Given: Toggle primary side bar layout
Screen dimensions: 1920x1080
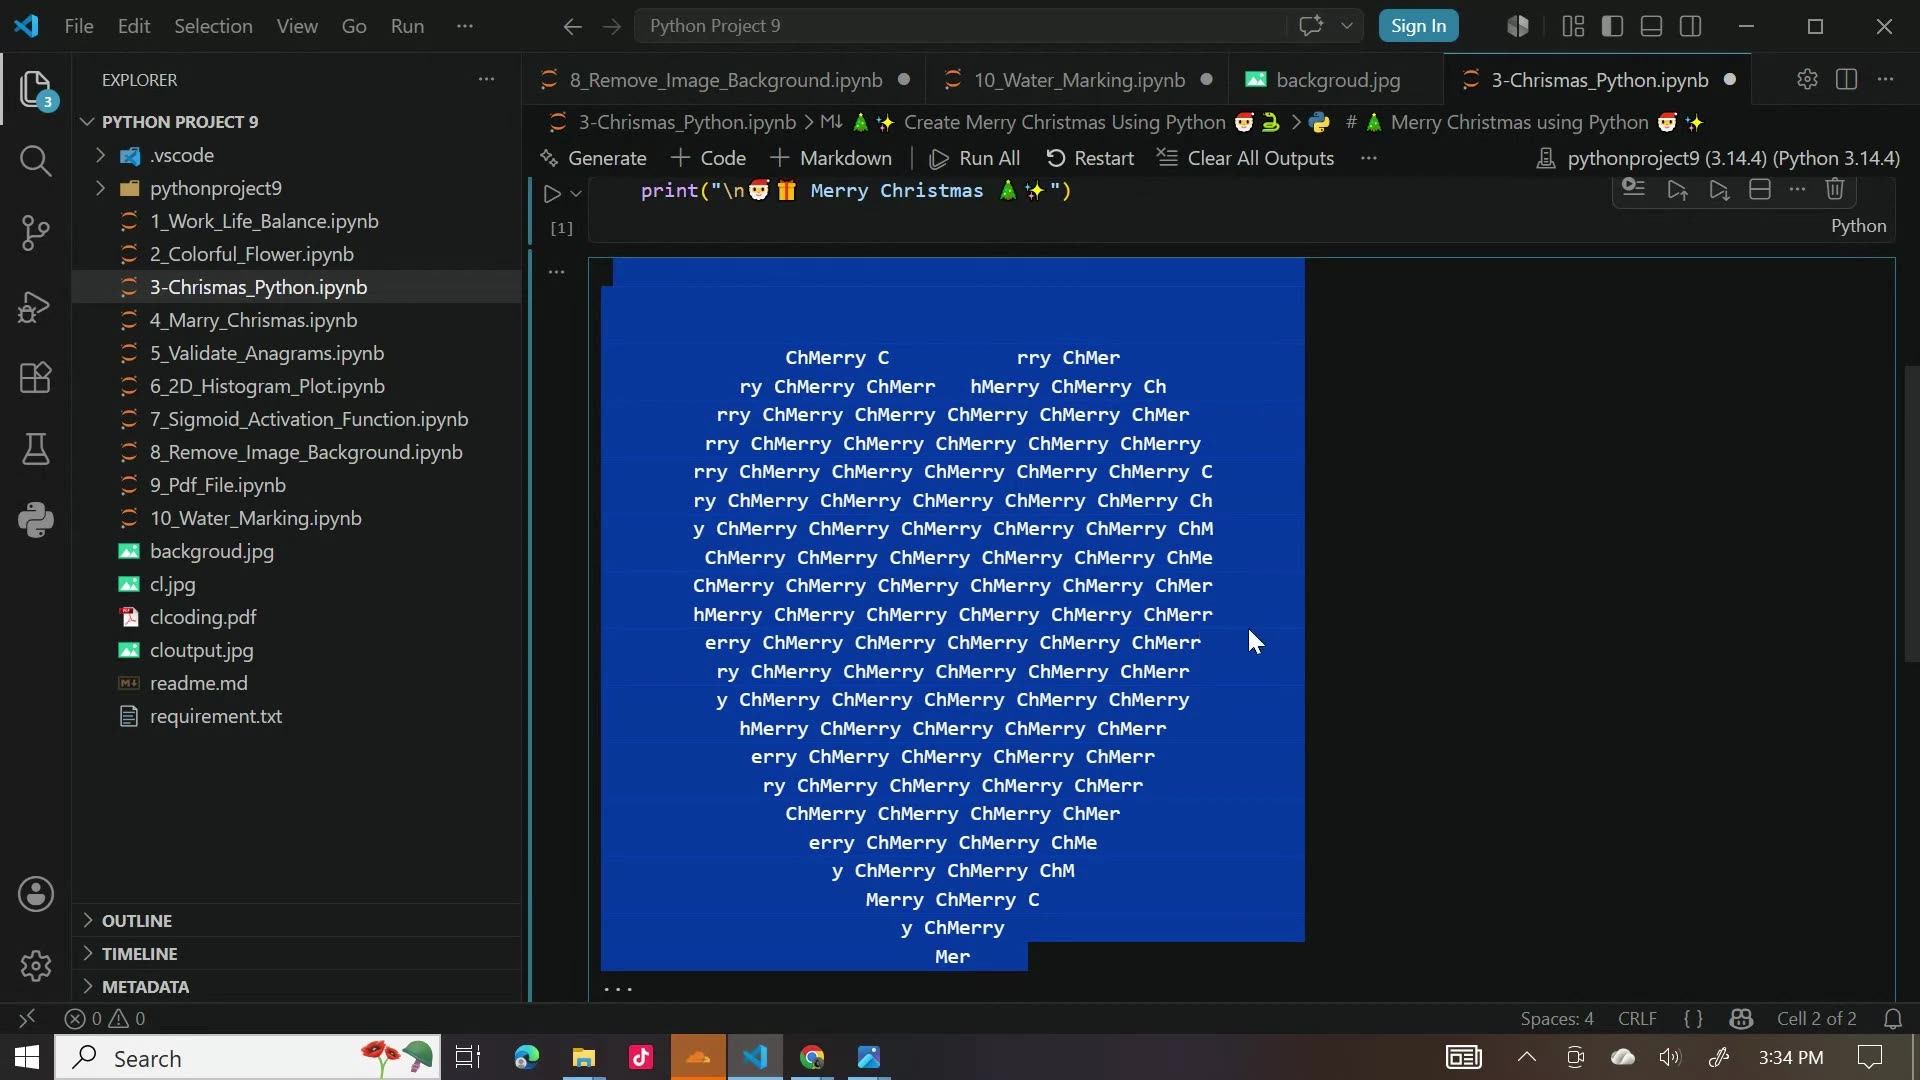Looking at the screenshot, I should pyautogui.click(x=1612, y=26).
